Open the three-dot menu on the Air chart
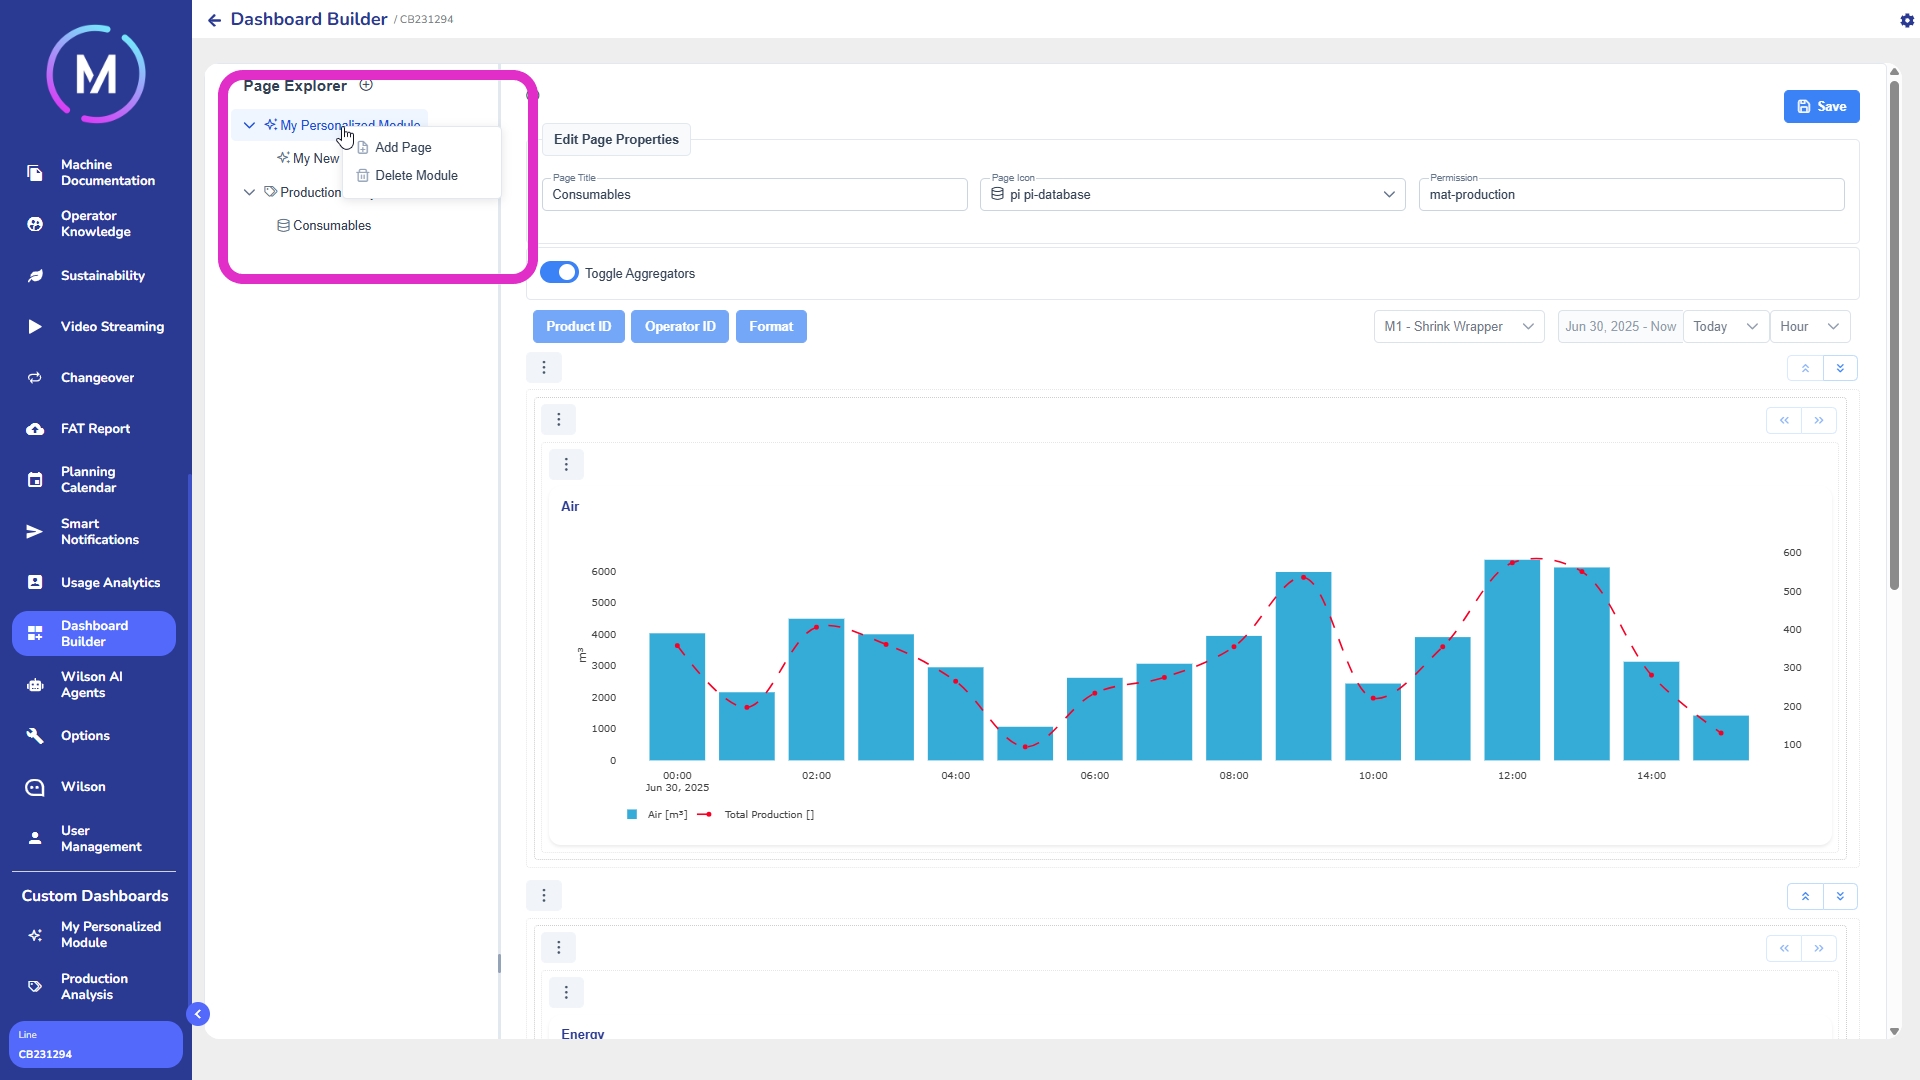 [x=566, y=464]
